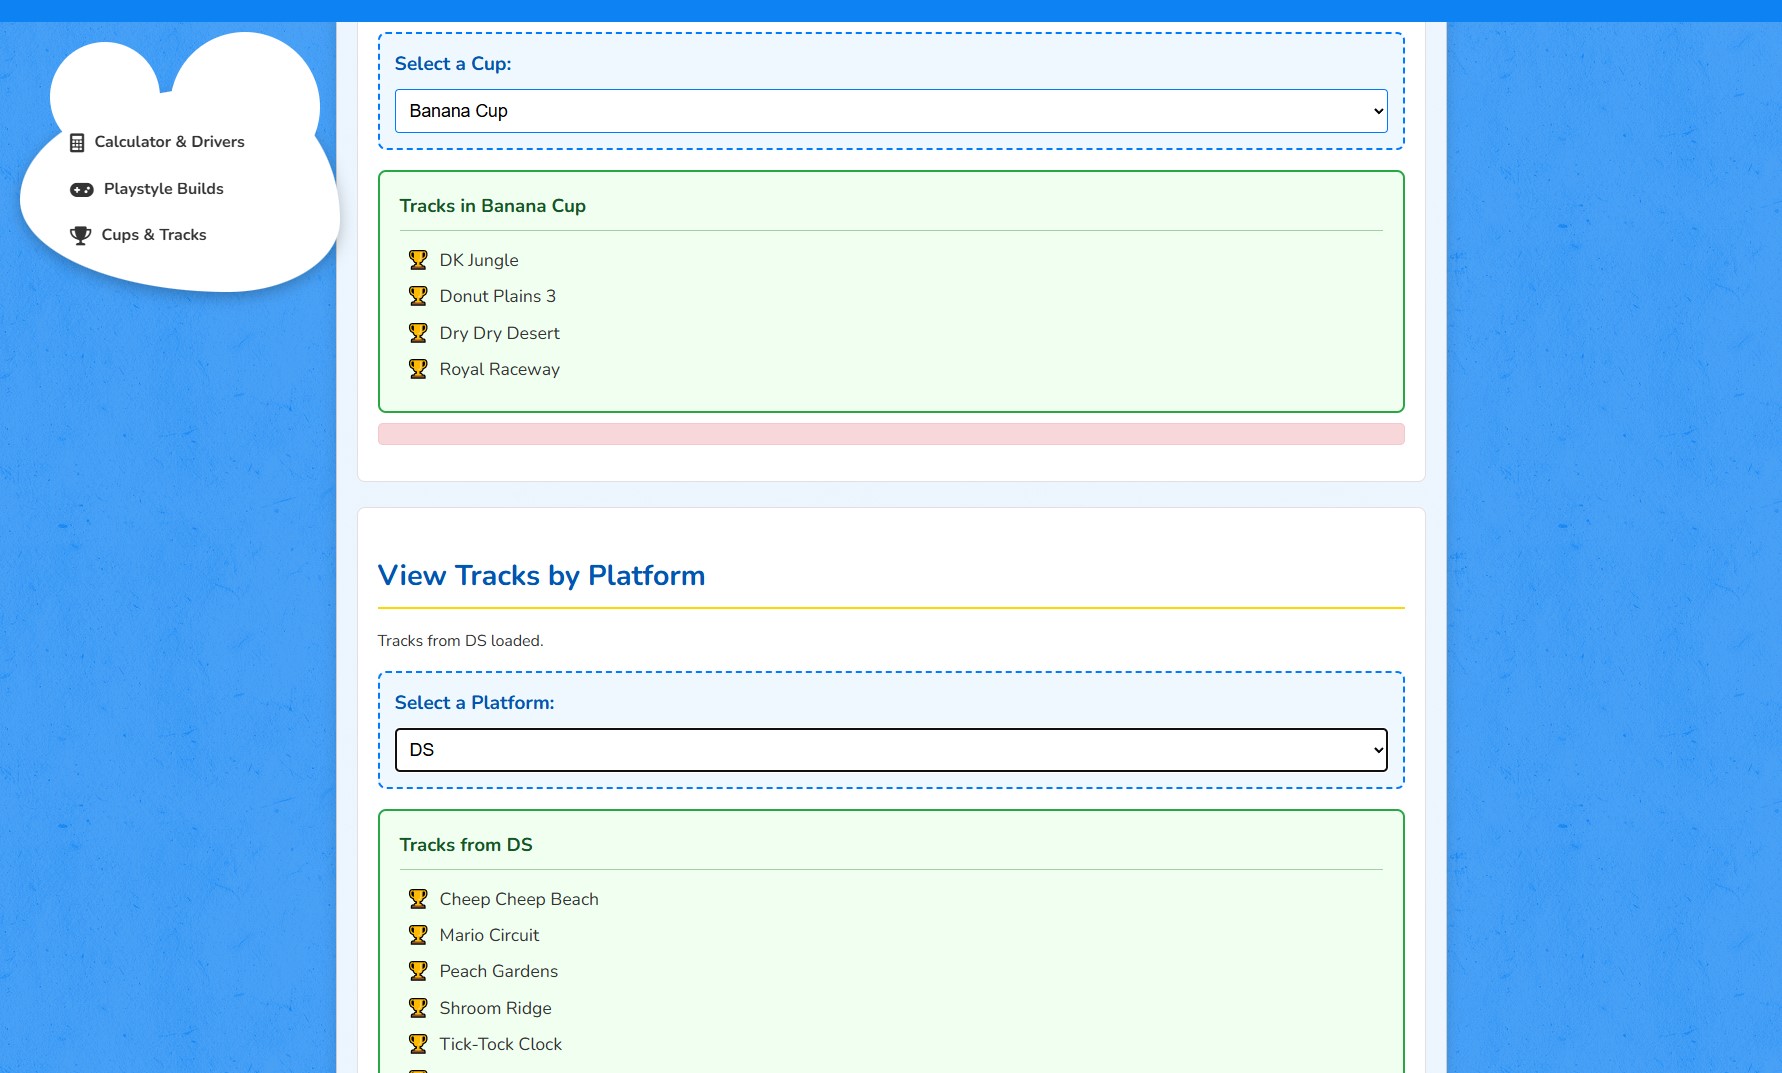Click the trophy icon beside Tick-Tock Clock
Viewport: 1782px width, 1073px height.
(x=418, y=1044)
